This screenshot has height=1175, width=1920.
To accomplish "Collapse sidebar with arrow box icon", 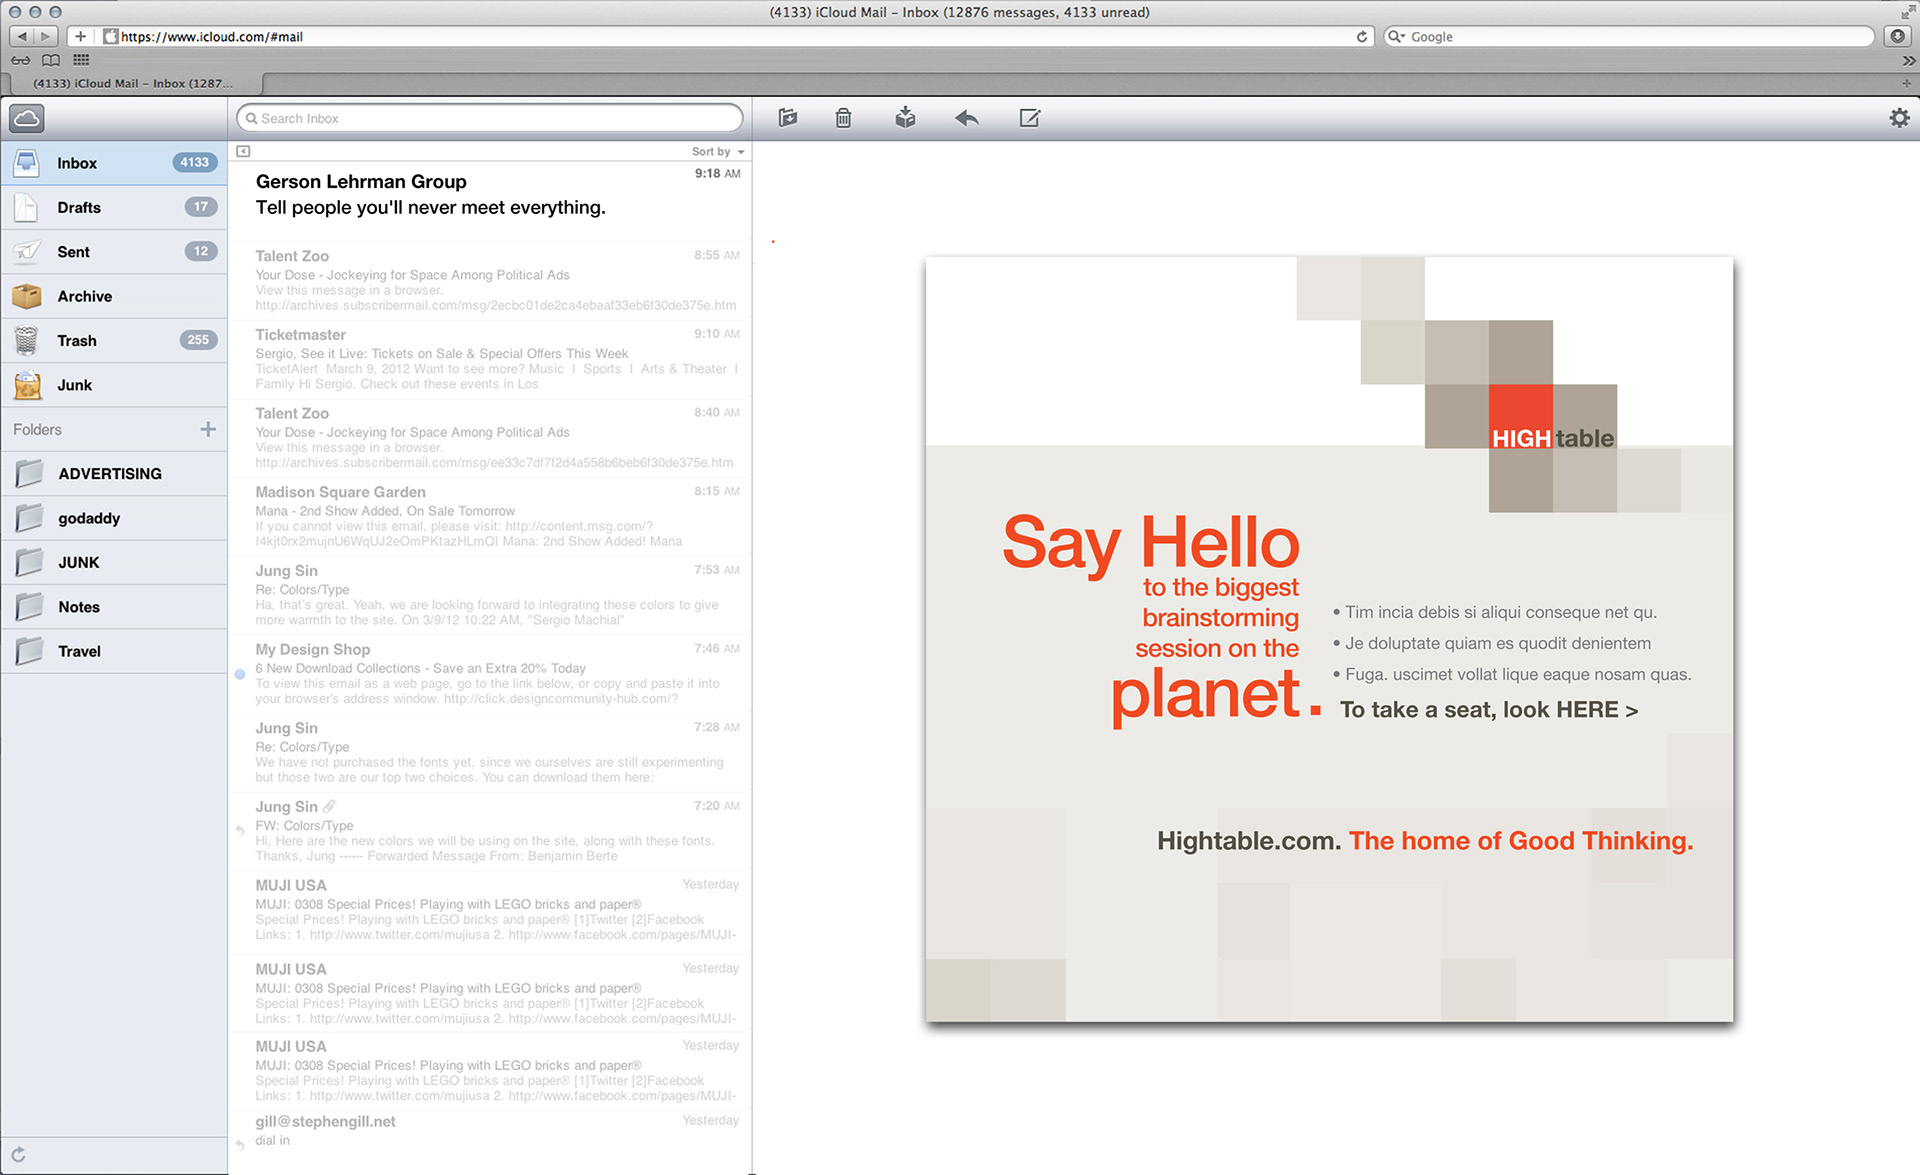I will 243,151.
